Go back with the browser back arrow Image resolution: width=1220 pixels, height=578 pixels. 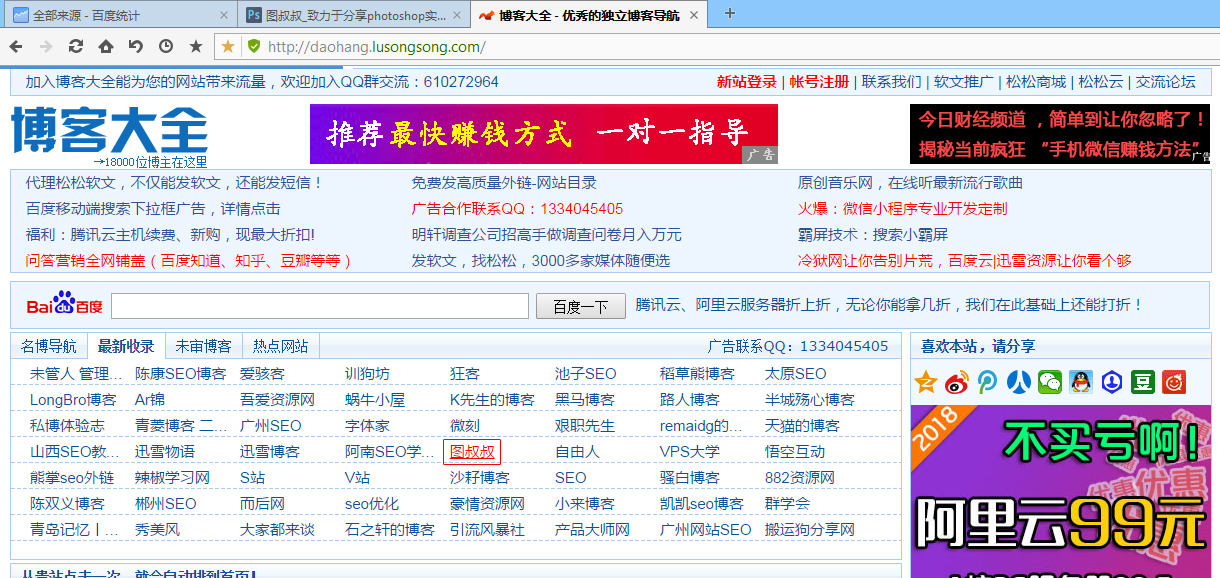(16, 46)
